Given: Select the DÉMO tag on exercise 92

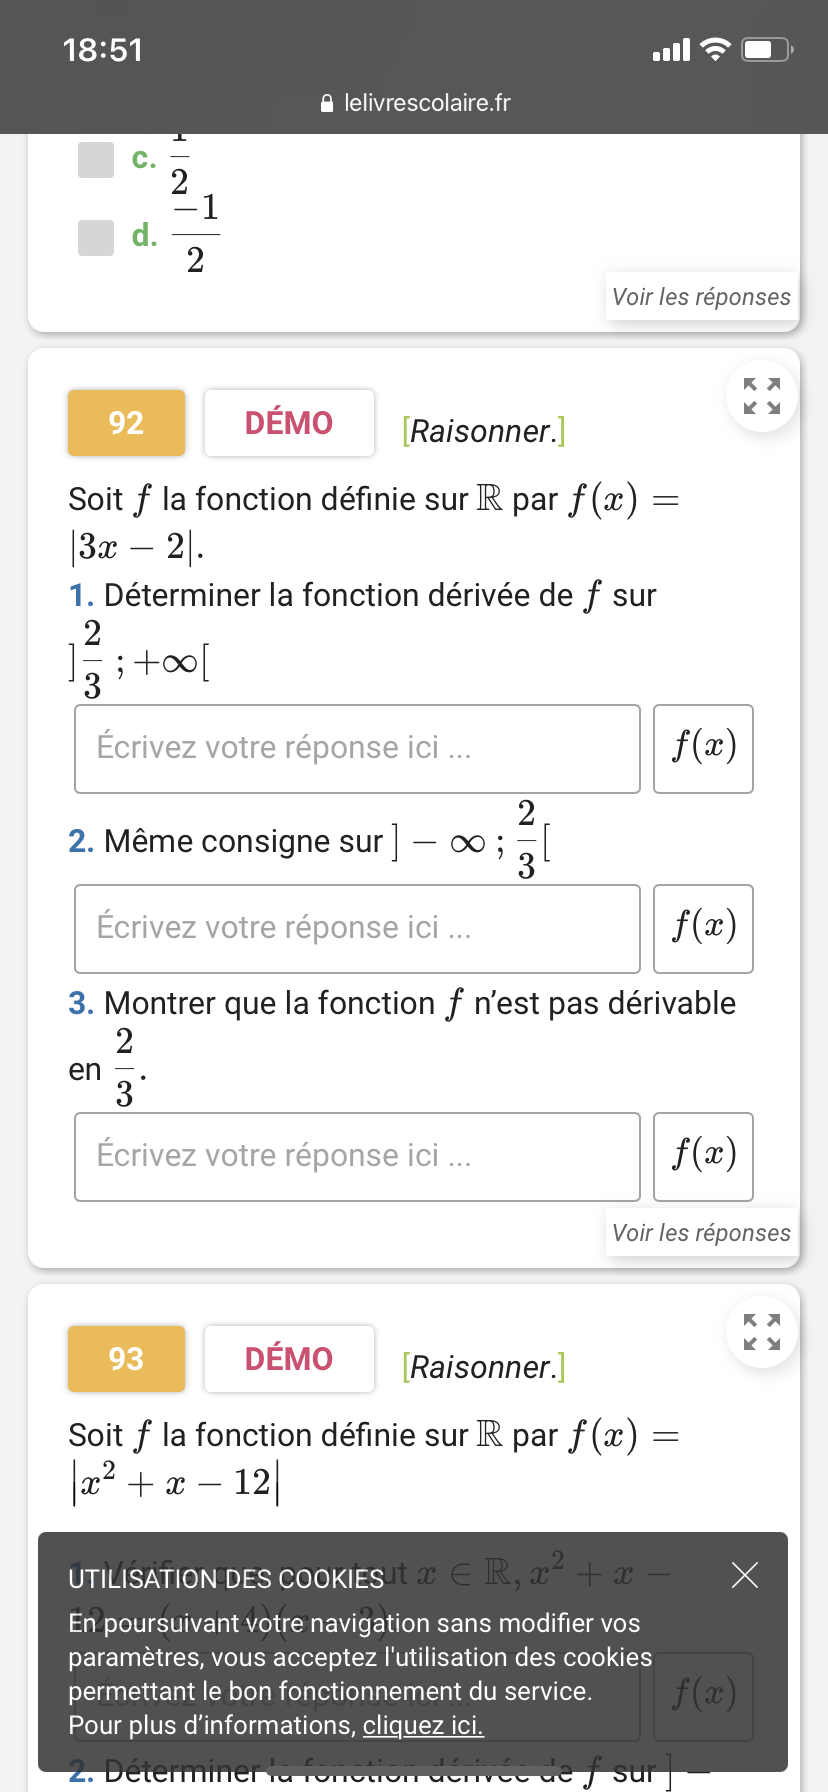Looking at the screenshot, I should 289,423.
